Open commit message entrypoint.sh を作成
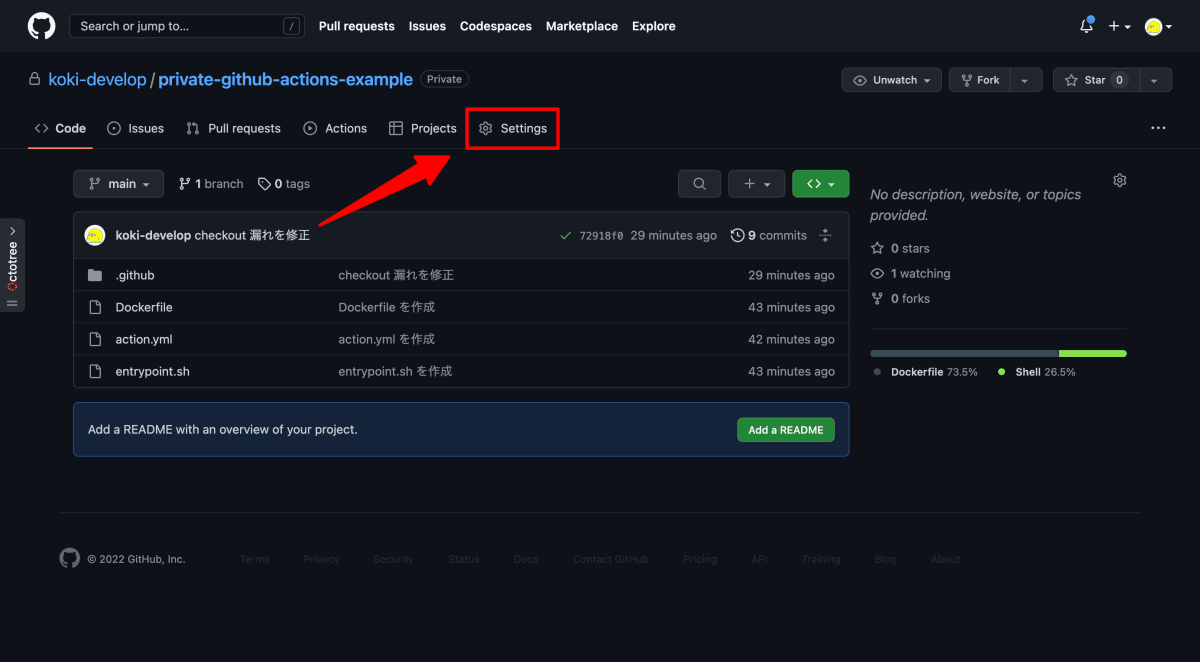The width and height of the screenshot is (1200, 662). 395,371
